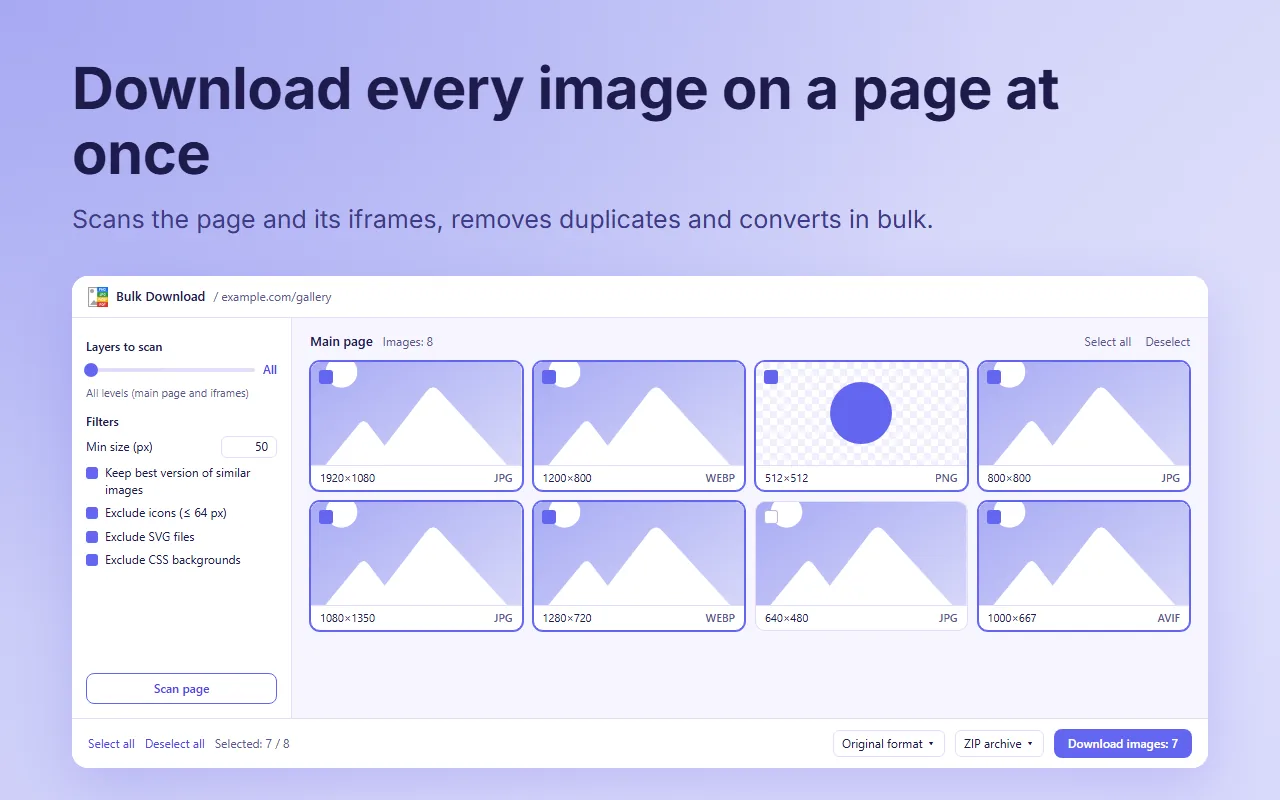
Task: Click the Layers to scan slider handle
Action: (92, 370)
